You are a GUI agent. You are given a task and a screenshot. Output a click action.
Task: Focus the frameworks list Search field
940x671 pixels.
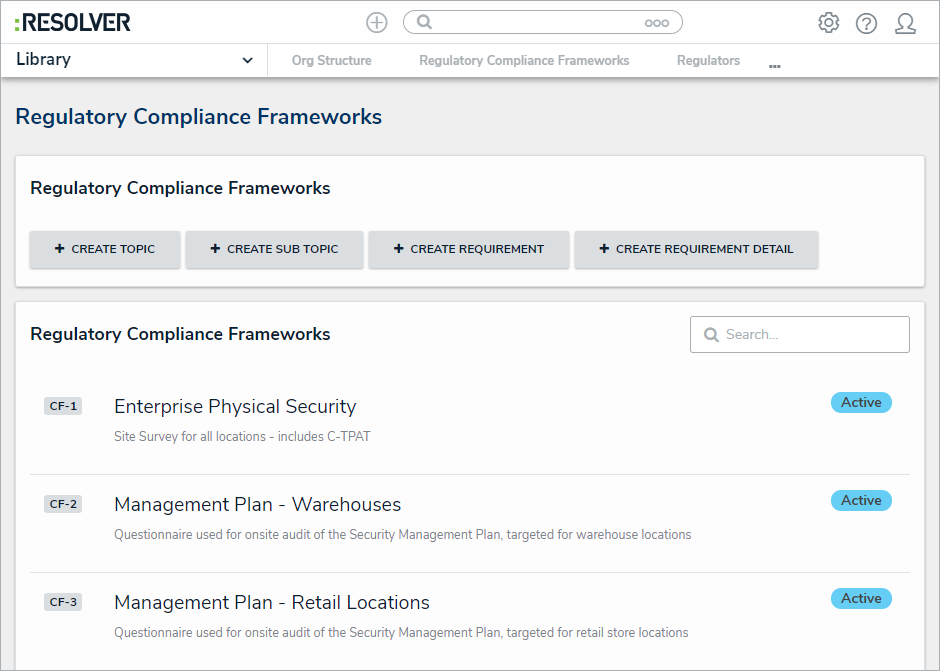(x=810, y=335)
